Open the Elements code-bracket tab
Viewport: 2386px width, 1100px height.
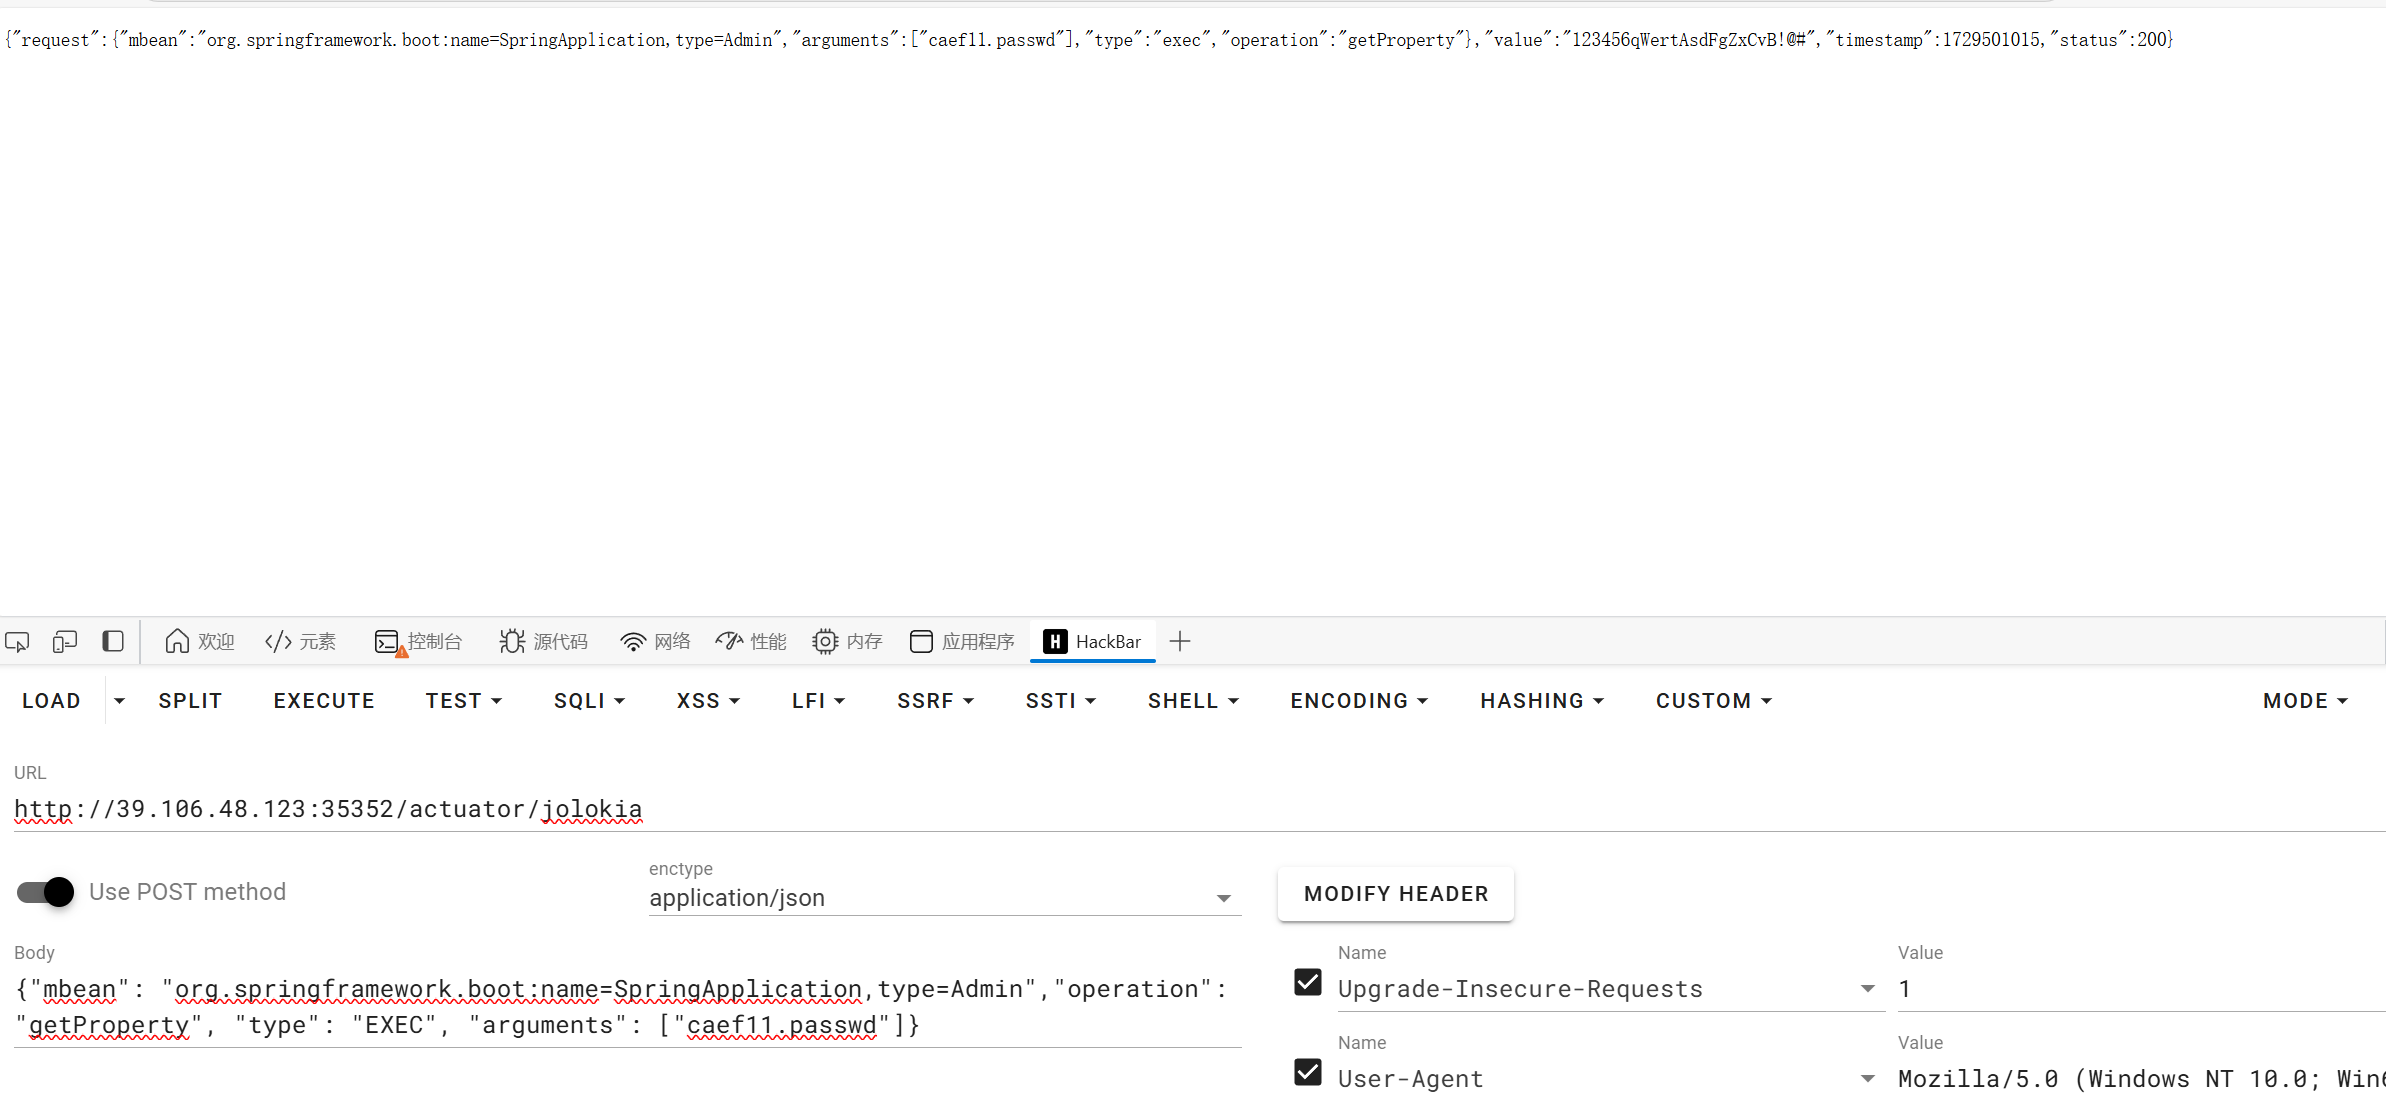coord(300,642)
